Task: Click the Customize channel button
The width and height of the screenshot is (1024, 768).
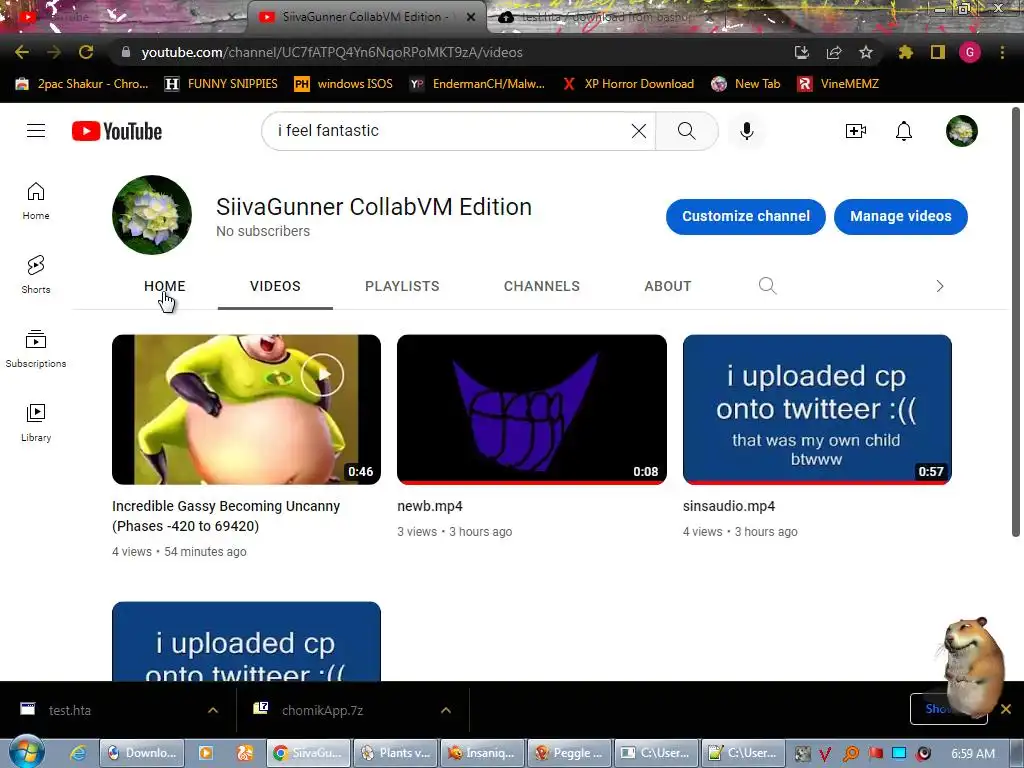Action: click(746, 216)
